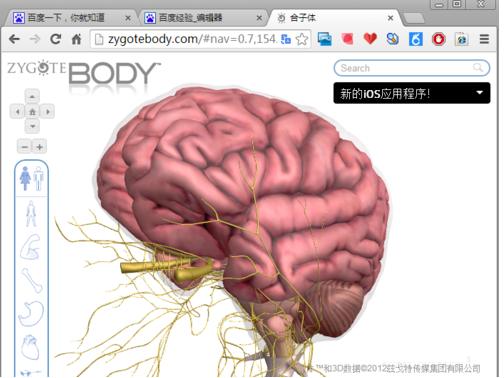Image resolution: width=504 pixels, height=378 pixels.
Task: Reload the page with refresh button
Action: (x=56, y=39)
